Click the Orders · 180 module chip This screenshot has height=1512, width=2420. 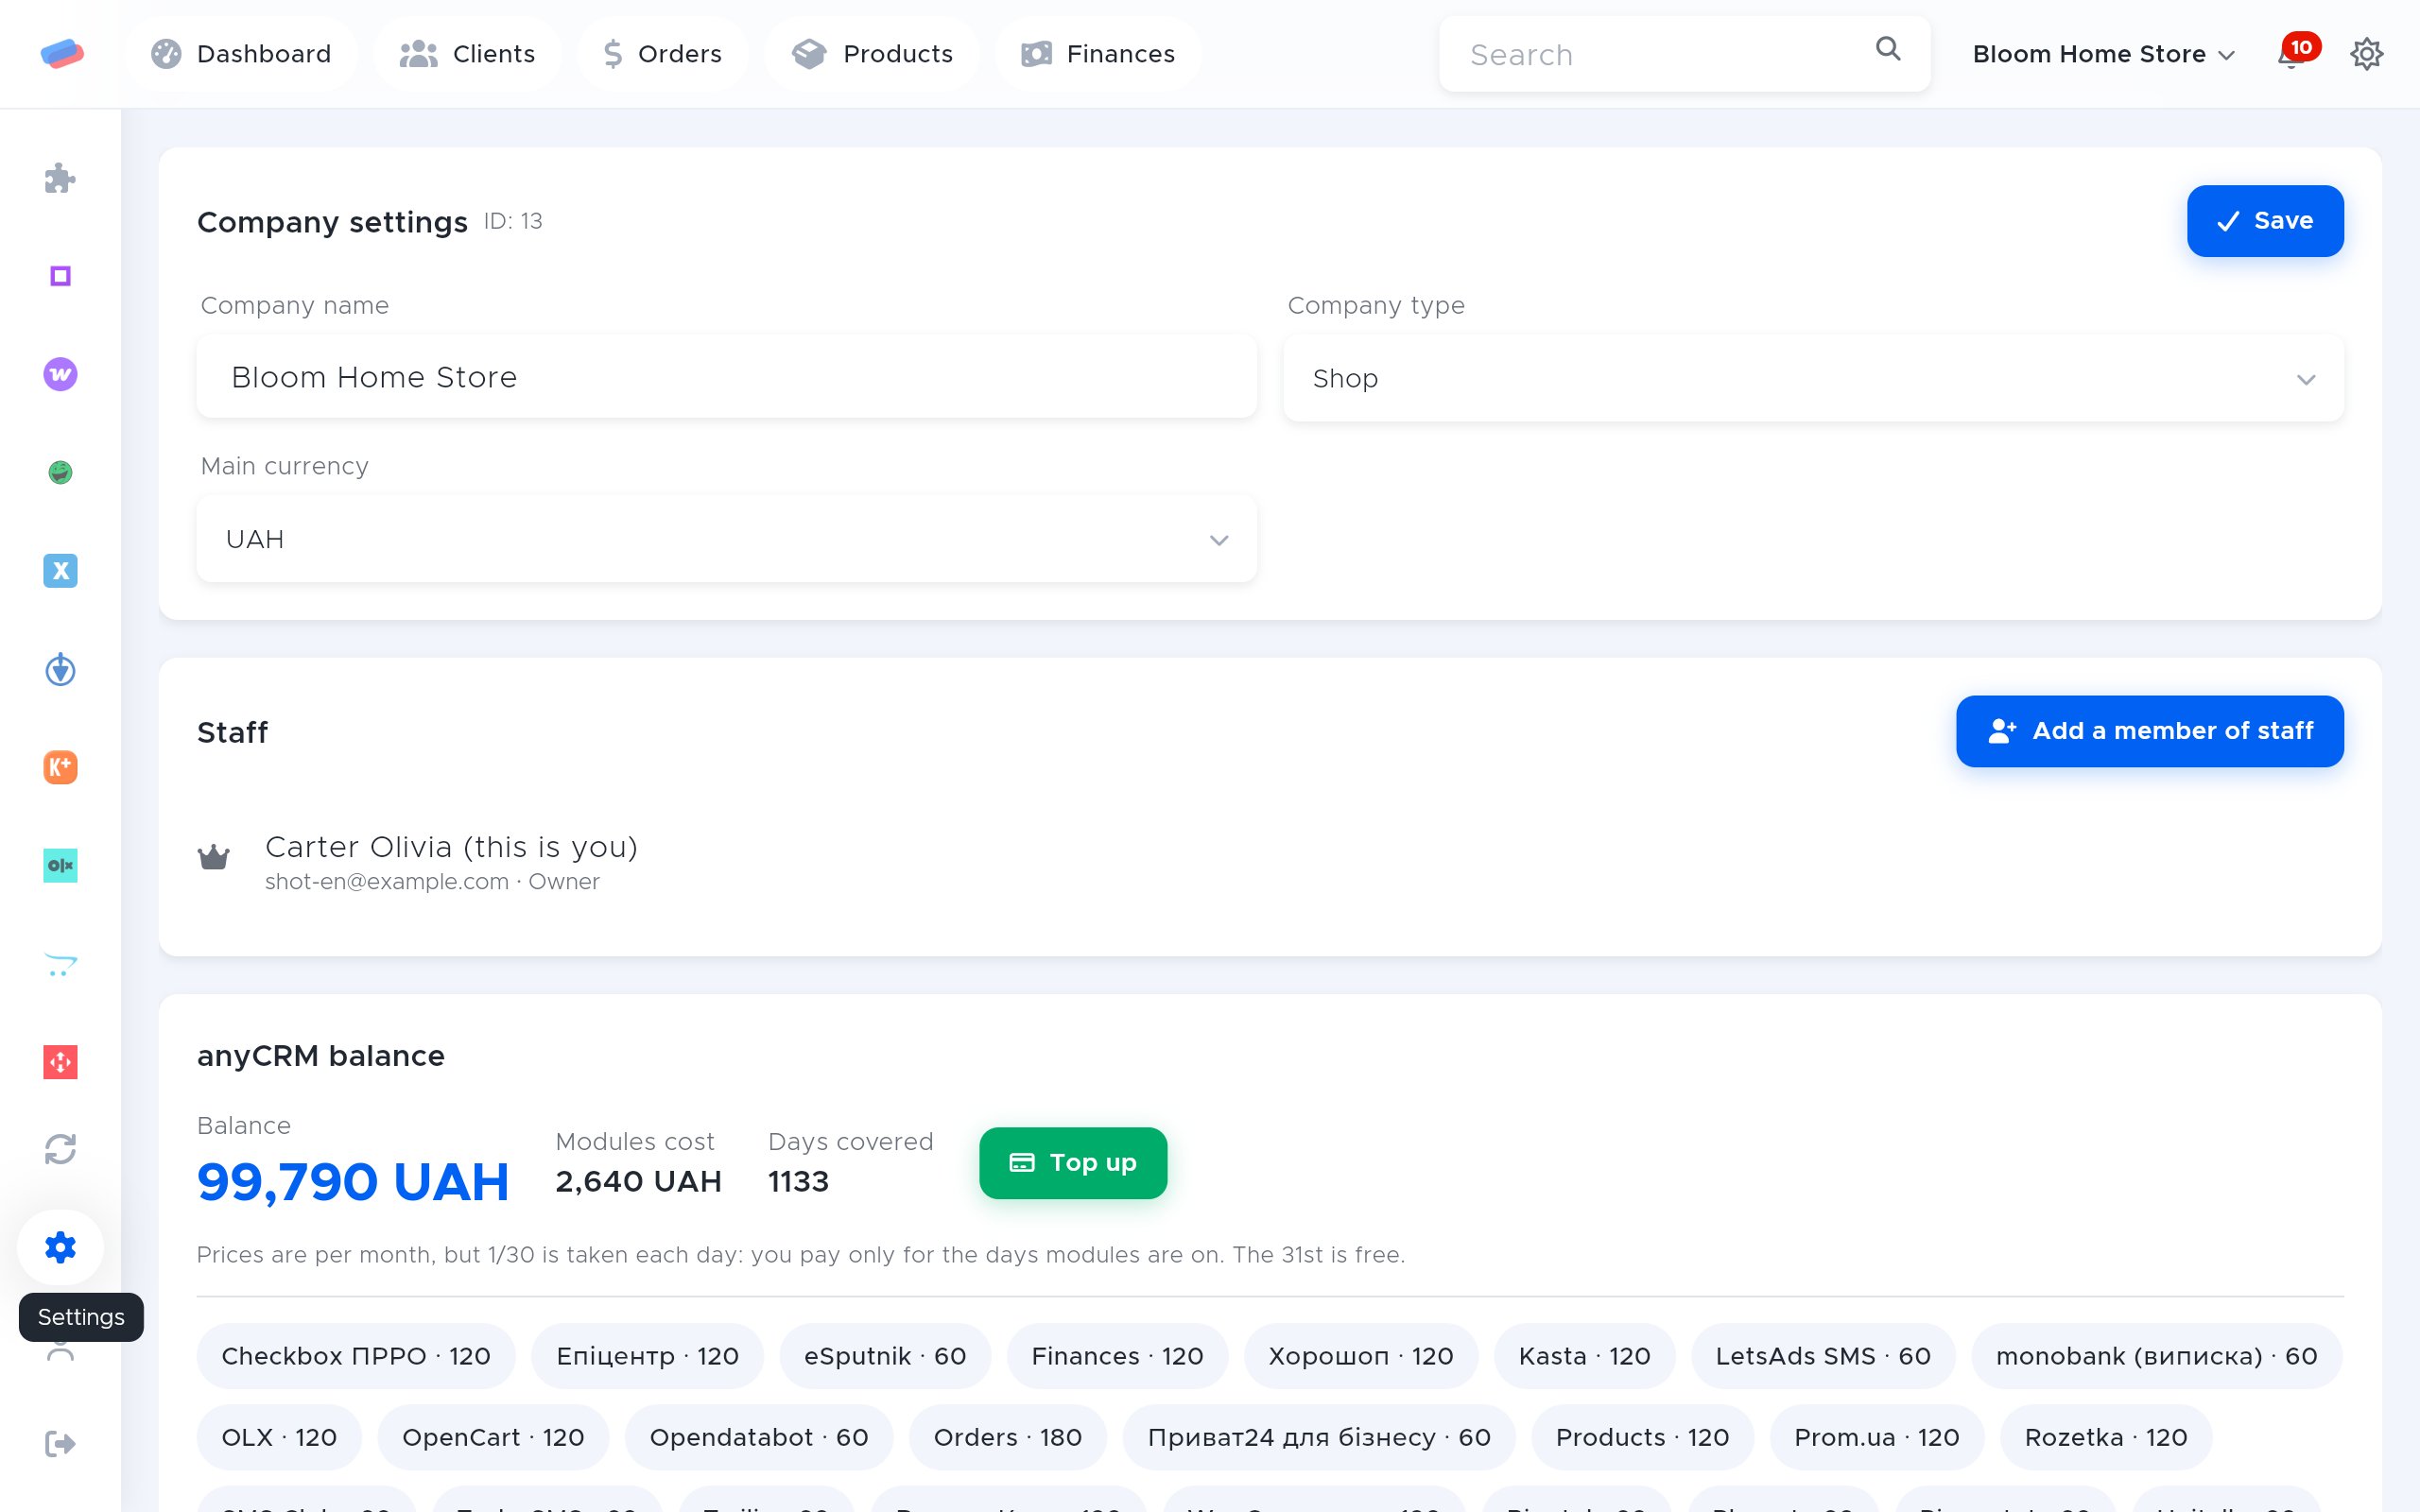(1007, 1437)
